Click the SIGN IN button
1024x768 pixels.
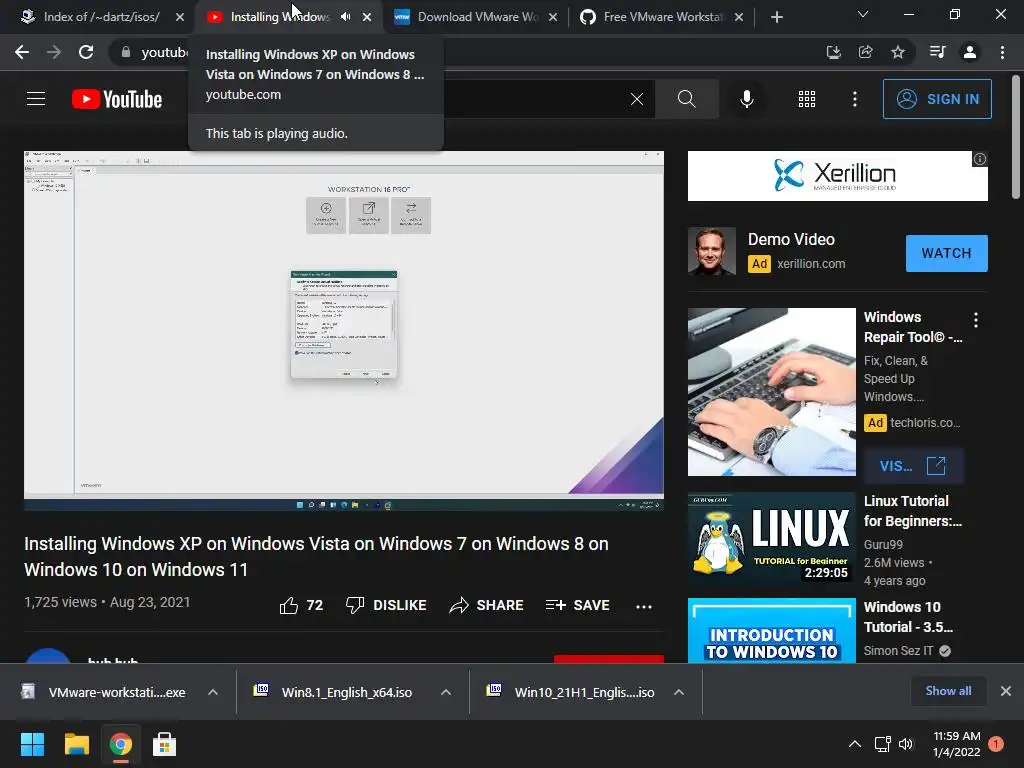coord(936,99)
